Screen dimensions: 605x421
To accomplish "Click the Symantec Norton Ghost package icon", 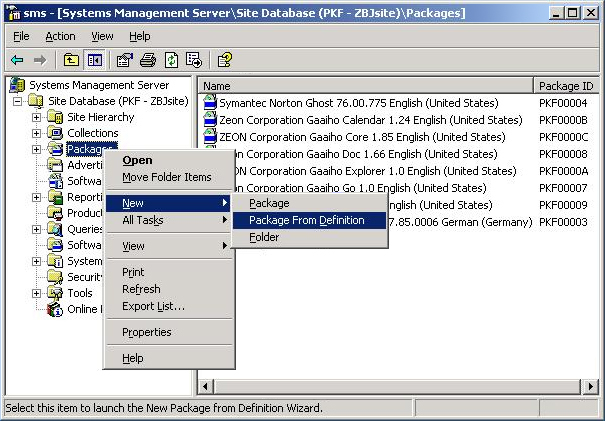I will coord(210,103).
